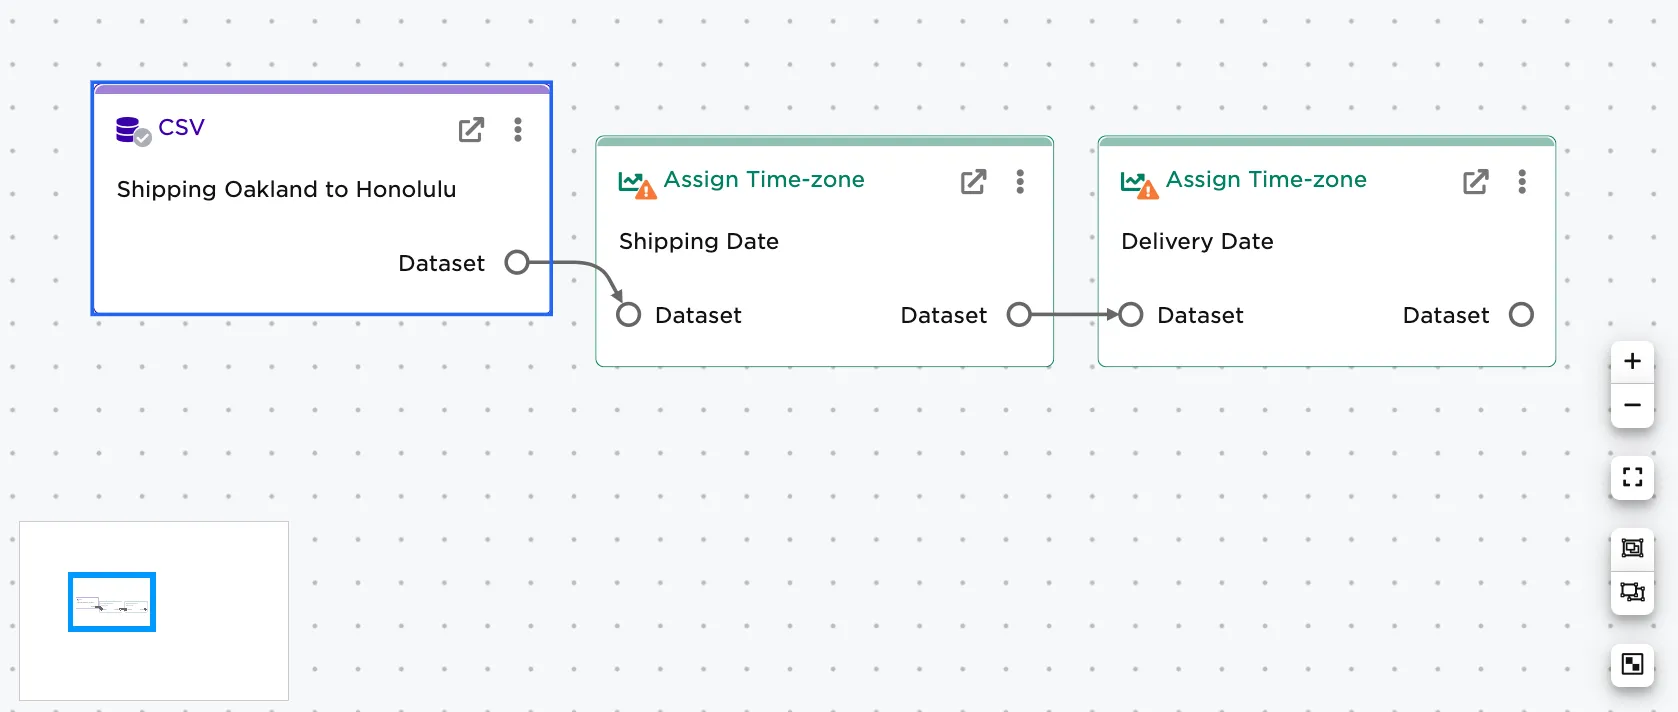Screen dimensions: 1678x712
Task: Toggle the minimap visibility button
Action: point(1632,665)
